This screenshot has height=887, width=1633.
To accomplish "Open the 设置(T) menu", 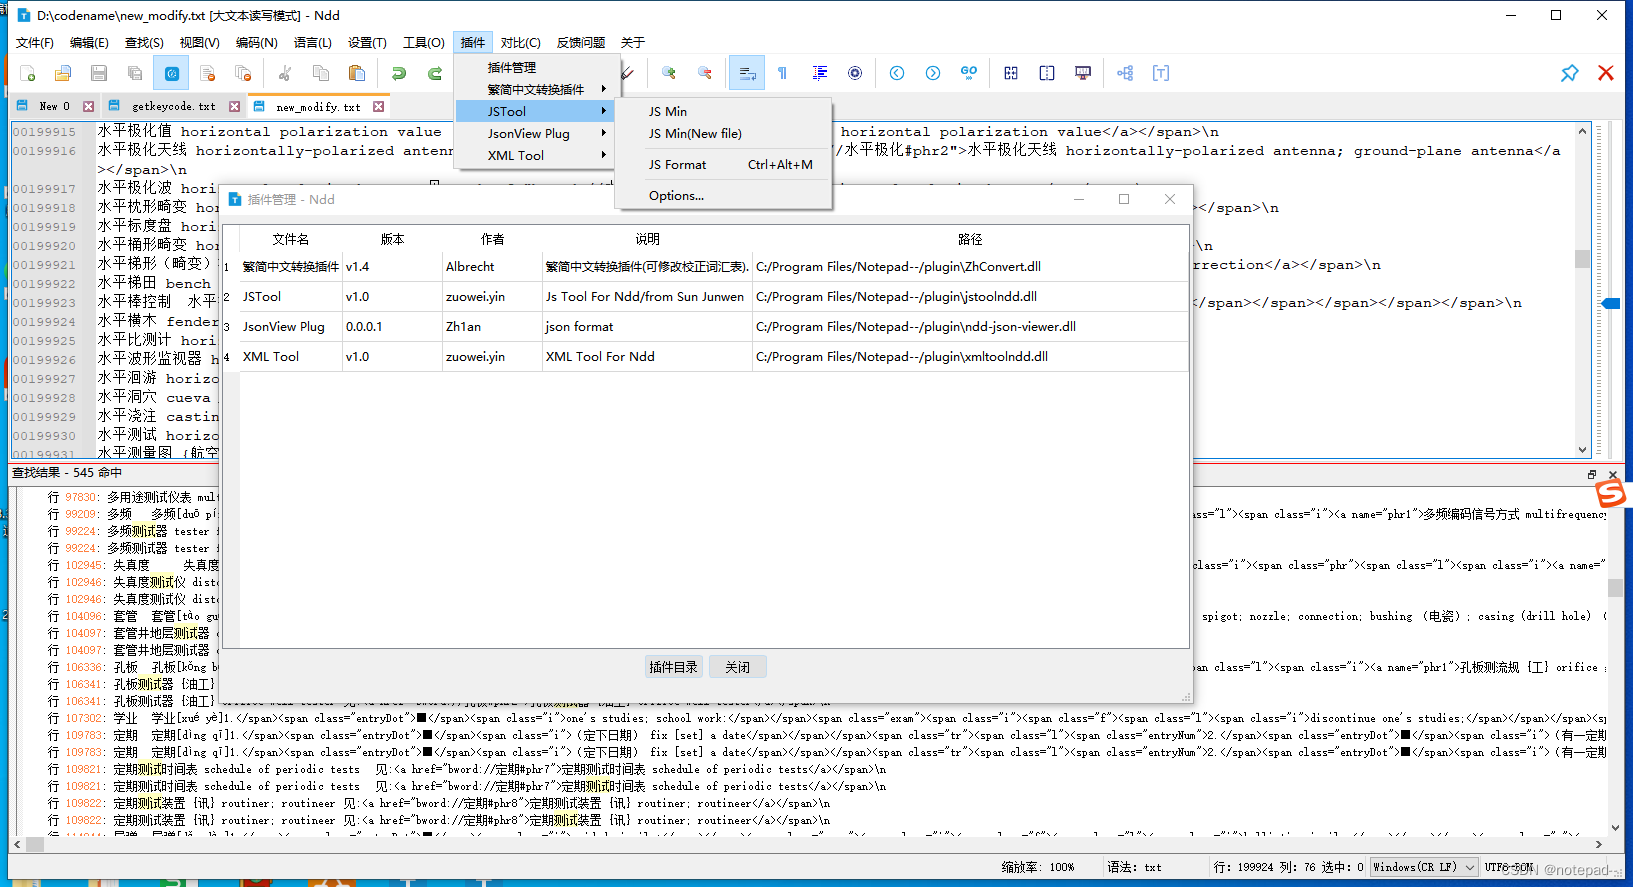I will (367, 42).
